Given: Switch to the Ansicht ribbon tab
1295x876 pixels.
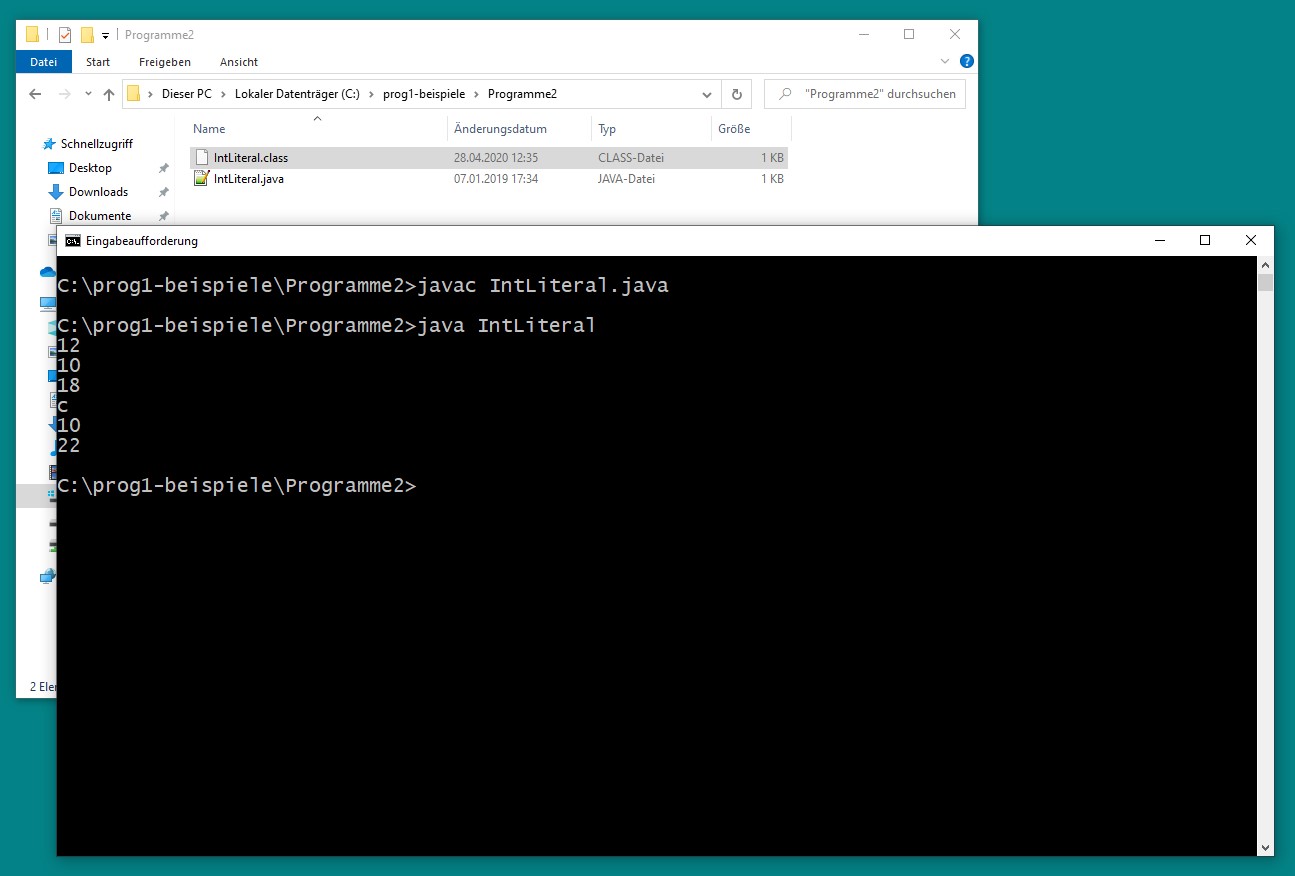Looking at the screenshot, I should click(239, 62).
